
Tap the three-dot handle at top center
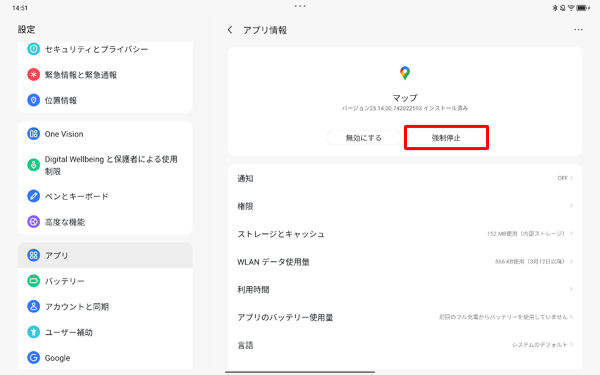(x=300, y=6)
